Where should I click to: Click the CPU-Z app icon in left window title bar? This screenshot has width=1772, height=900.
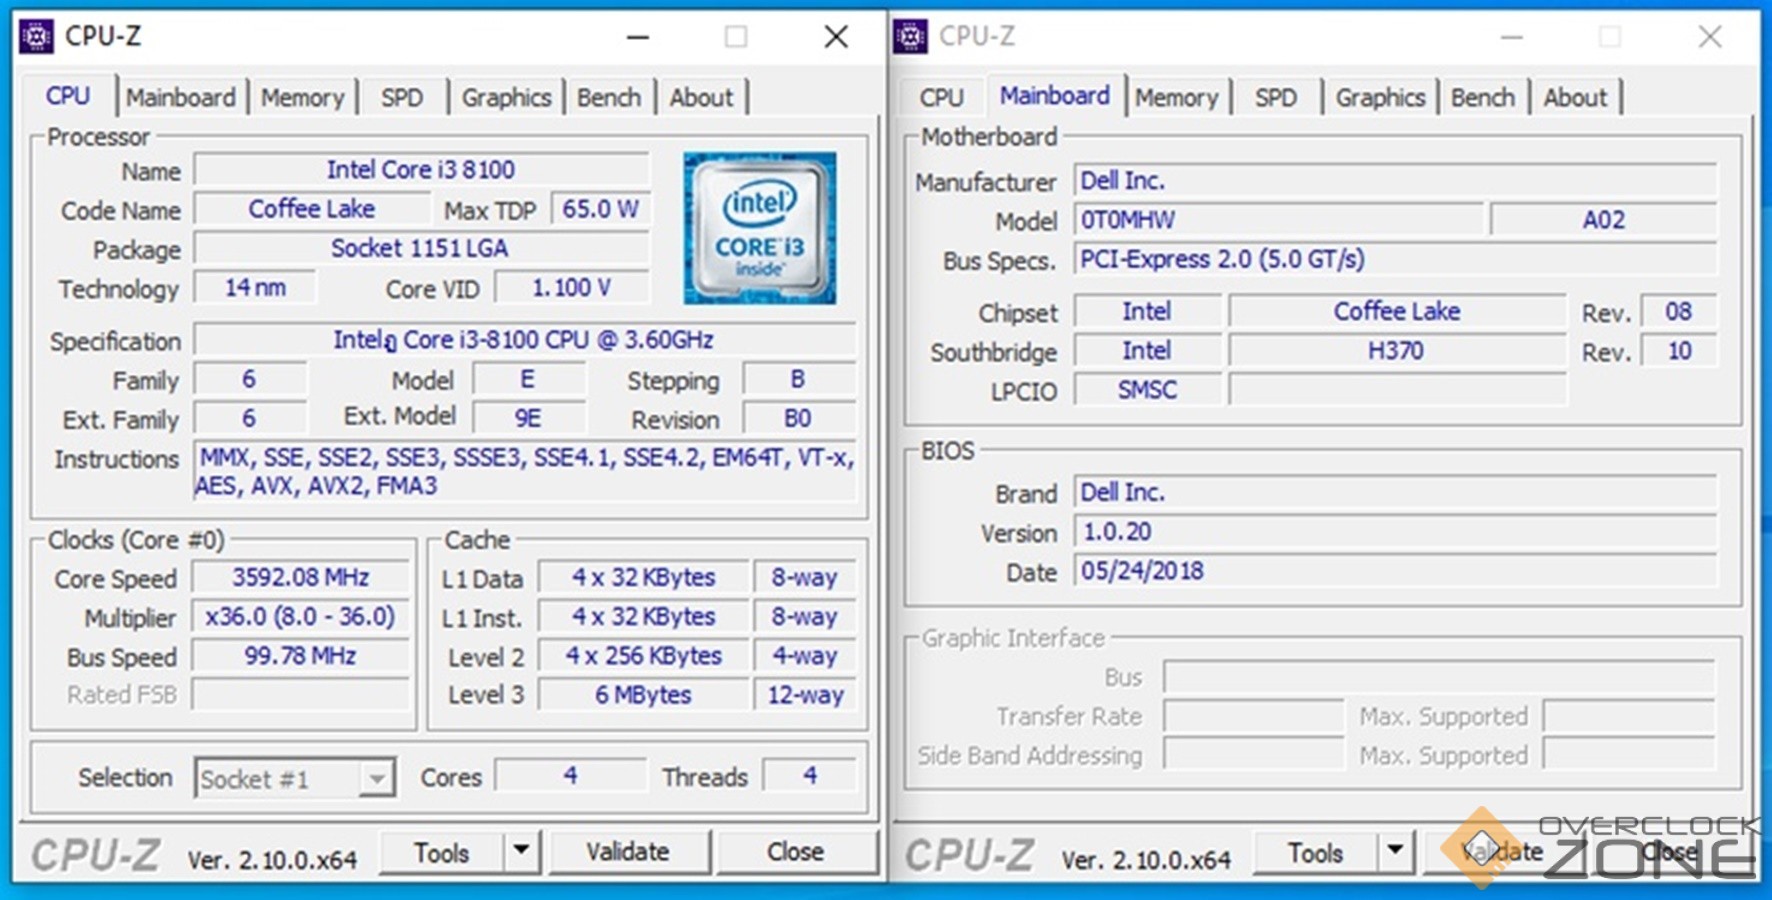(x=37, y=37)
